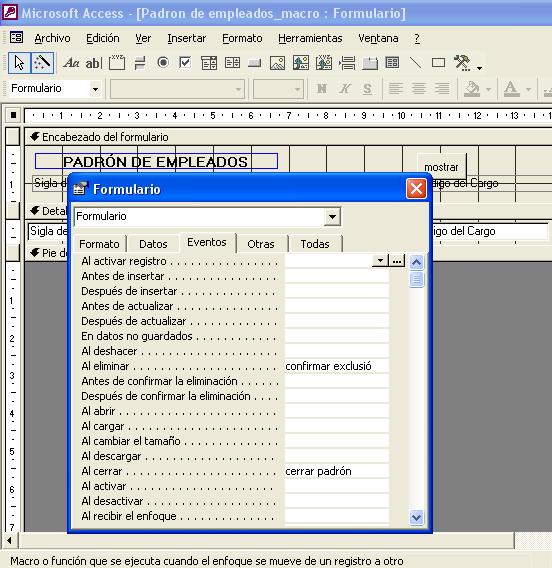This screenshot has height=568, width=552.
Task: Choose the Label (Aa) toolbox tool
Action: click(x=71, y=63)
